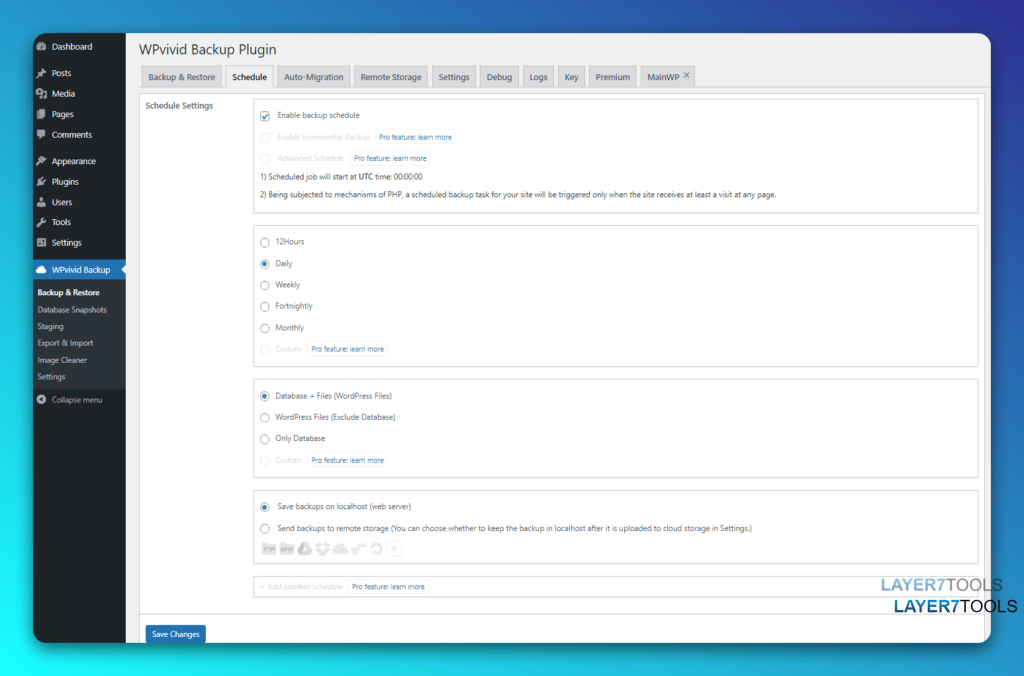Open Pro feature link beside Incremental Backup
Image resolution: width=1024 pixels, height=676 pixels.
point(415,137)
